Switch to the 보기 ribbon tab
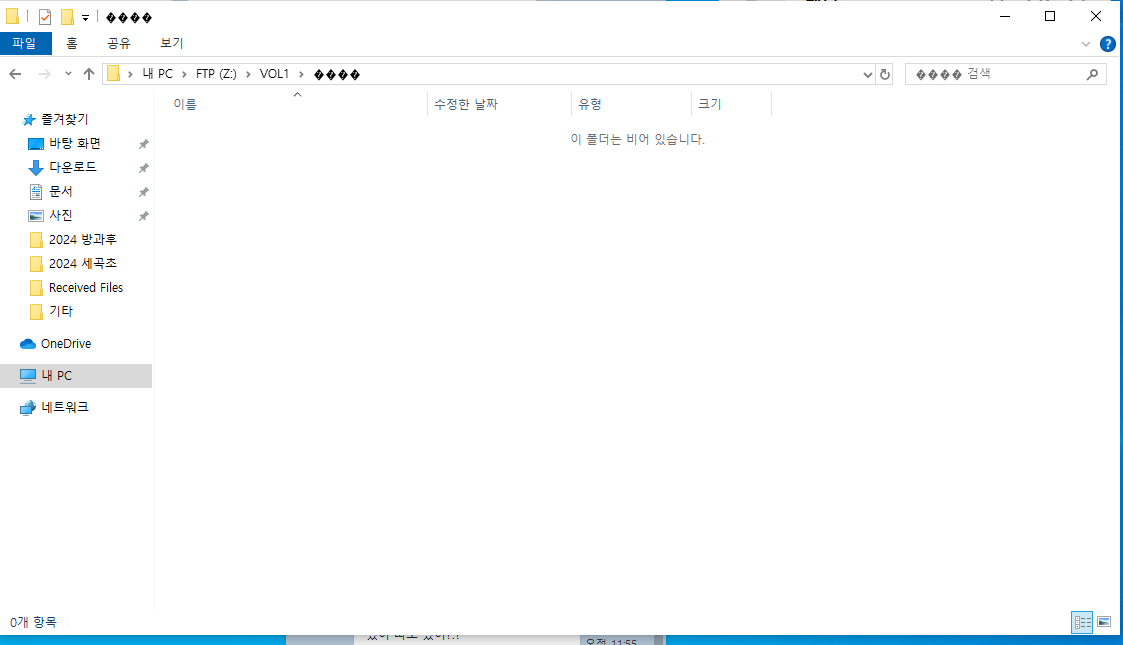 pyautogui.click(x=172, y=44)
